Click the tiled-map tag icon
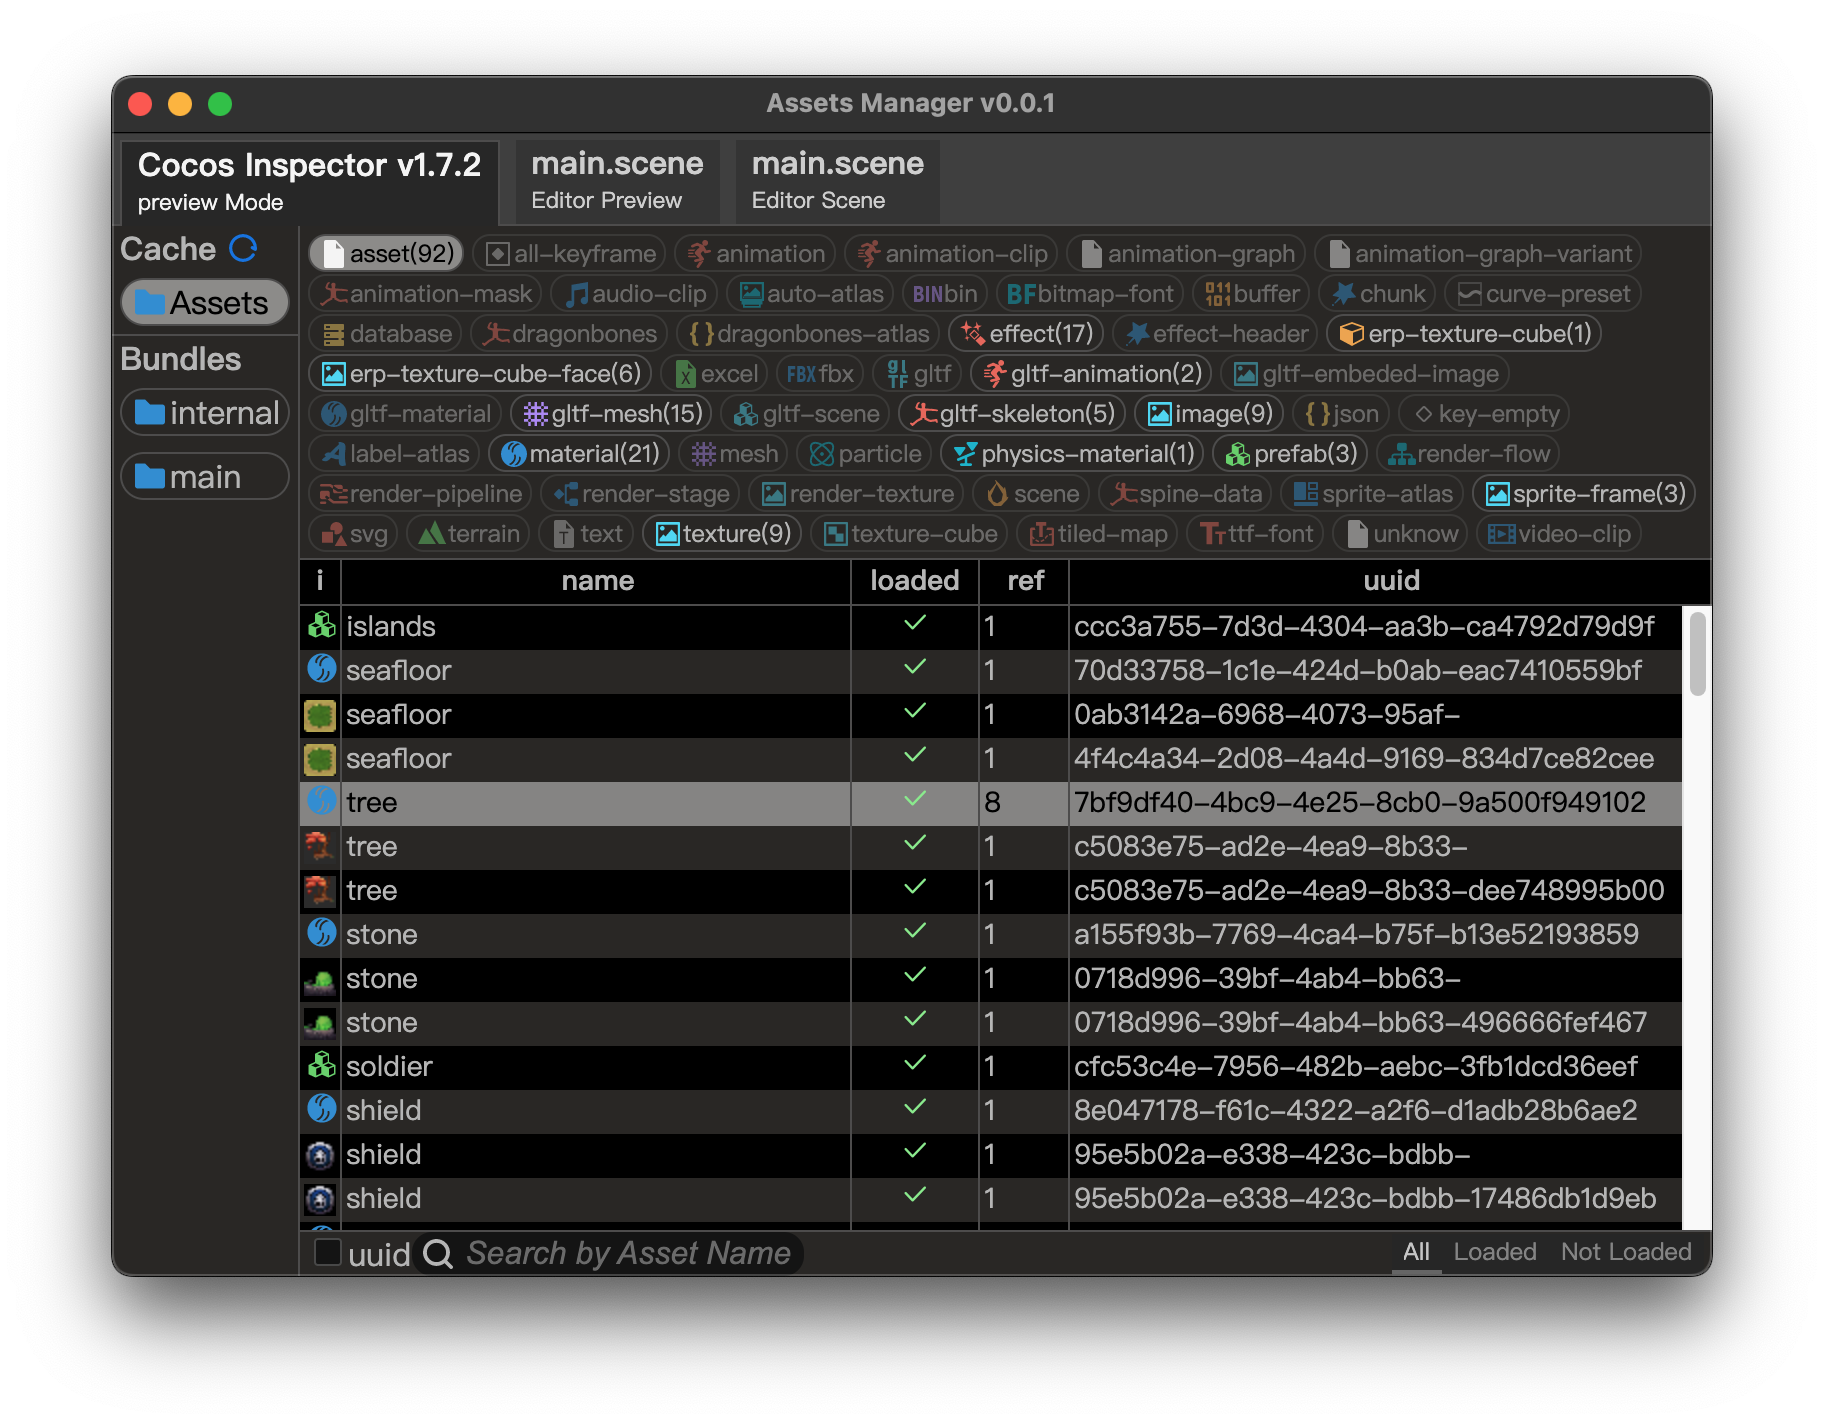 [1042, 534]
